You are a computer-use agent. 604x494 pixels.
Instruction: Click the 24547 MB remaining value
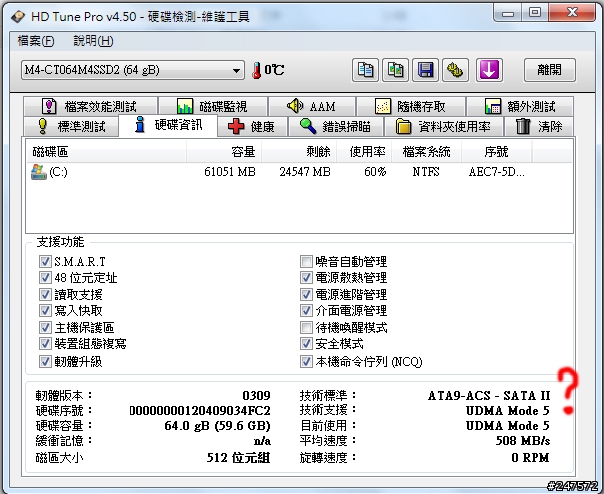point(305,172)
